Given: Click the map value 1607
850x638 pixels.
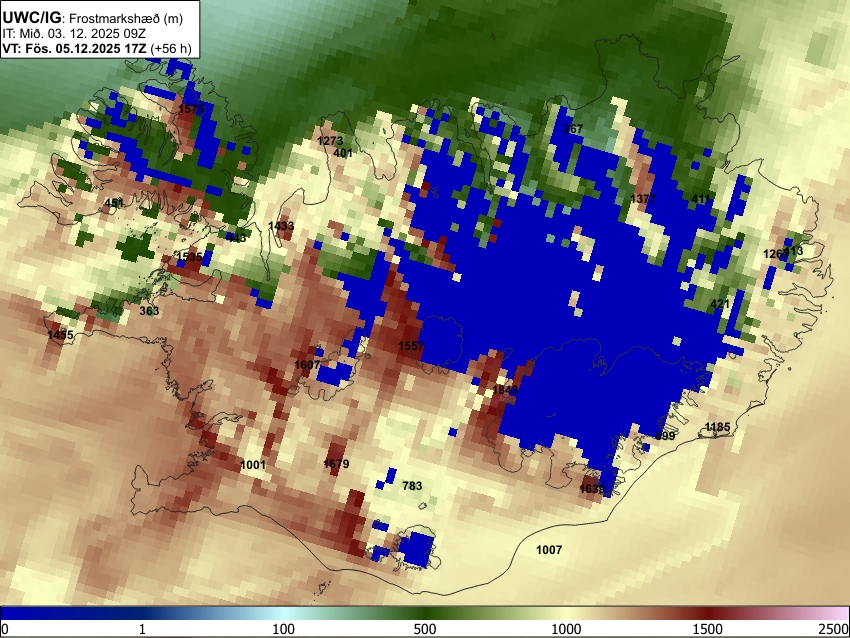Looking at the screenshot, I should (x=307, y=365).
